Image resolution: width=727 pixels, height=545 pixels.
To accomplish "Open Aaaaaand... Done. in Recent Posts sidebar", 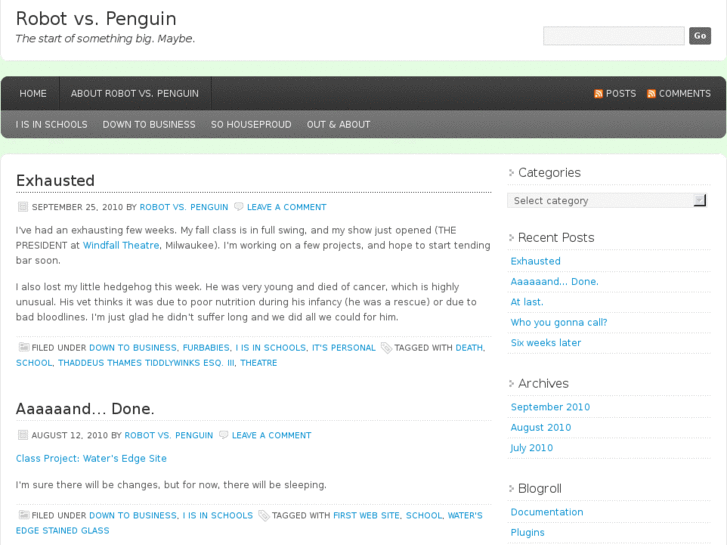I will coord(555,282).
